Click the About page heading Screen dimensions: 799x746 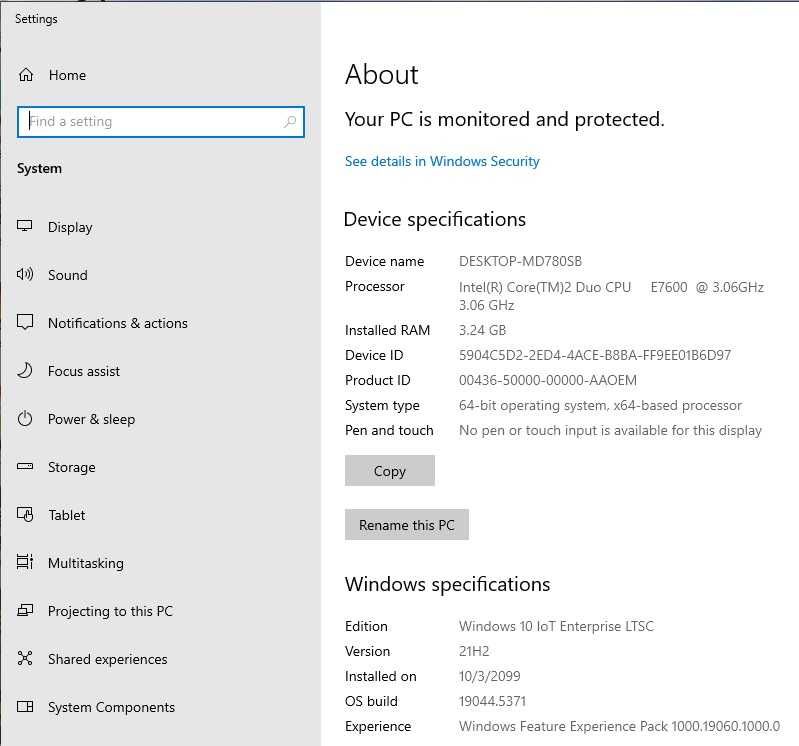[x=382, y=74]
